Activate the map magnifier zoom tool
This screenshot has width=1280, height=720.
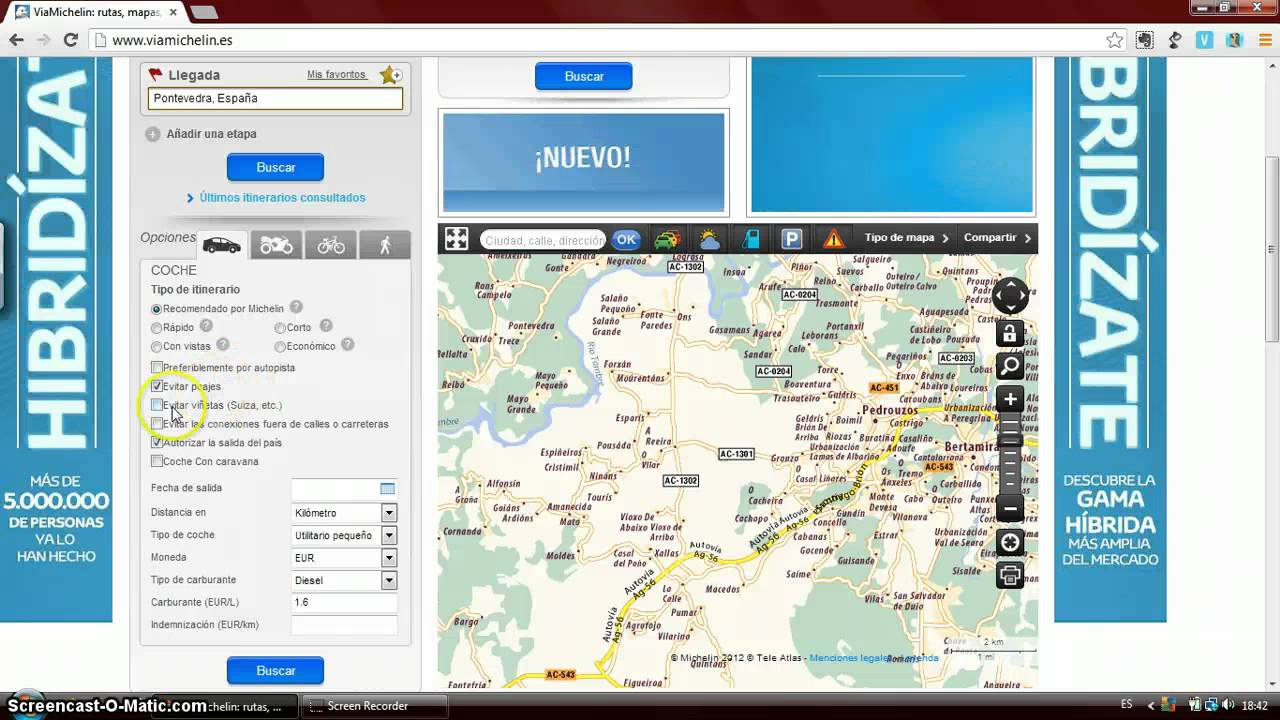[x=1010, y=366]
